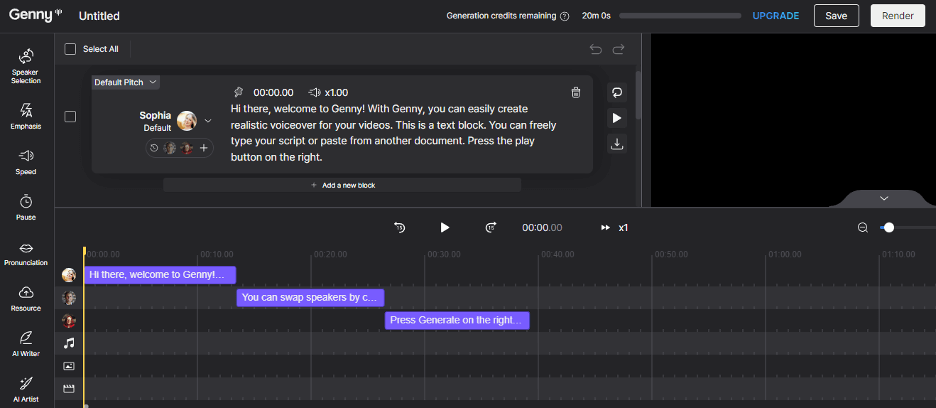Play the timeline
The image size is (936, 408).
point(444,227)
